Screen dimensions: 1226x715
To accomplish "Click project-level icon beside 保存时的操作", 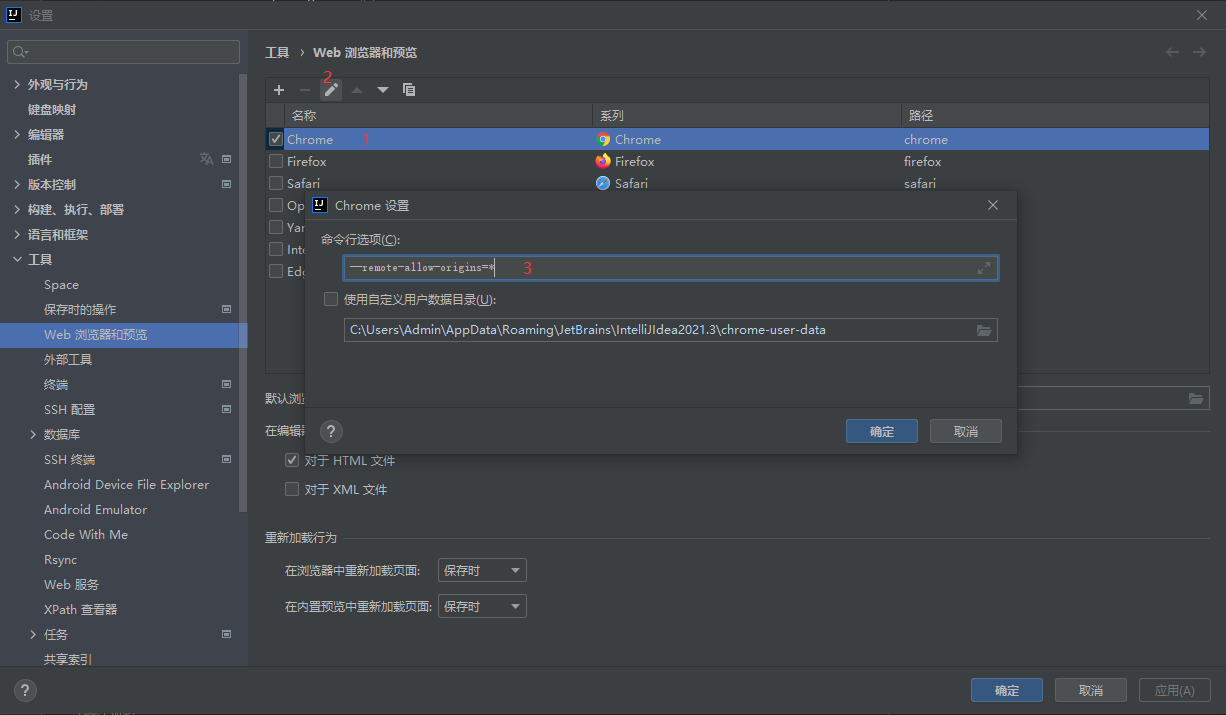I will point(227,309).
